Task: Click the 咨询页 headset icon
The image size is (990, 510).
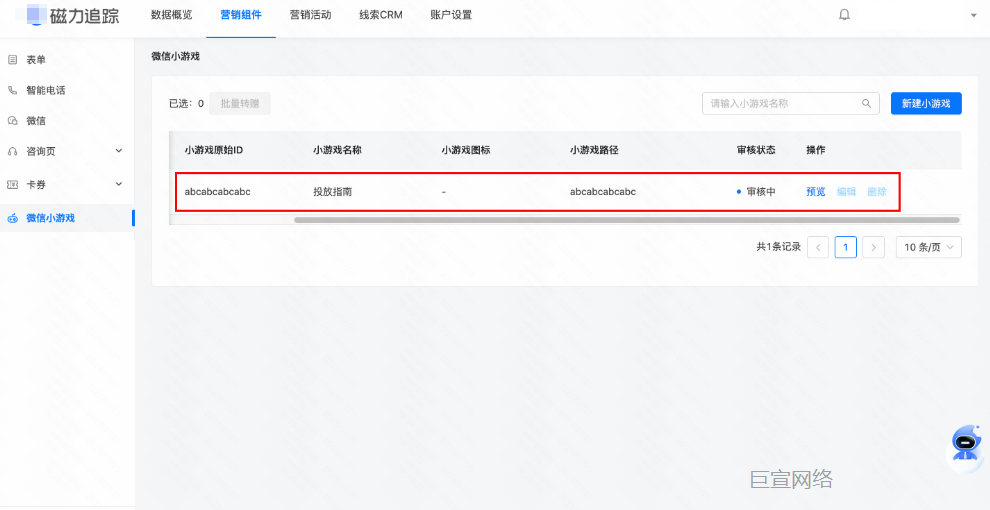Action: click(x=12, y=151)
